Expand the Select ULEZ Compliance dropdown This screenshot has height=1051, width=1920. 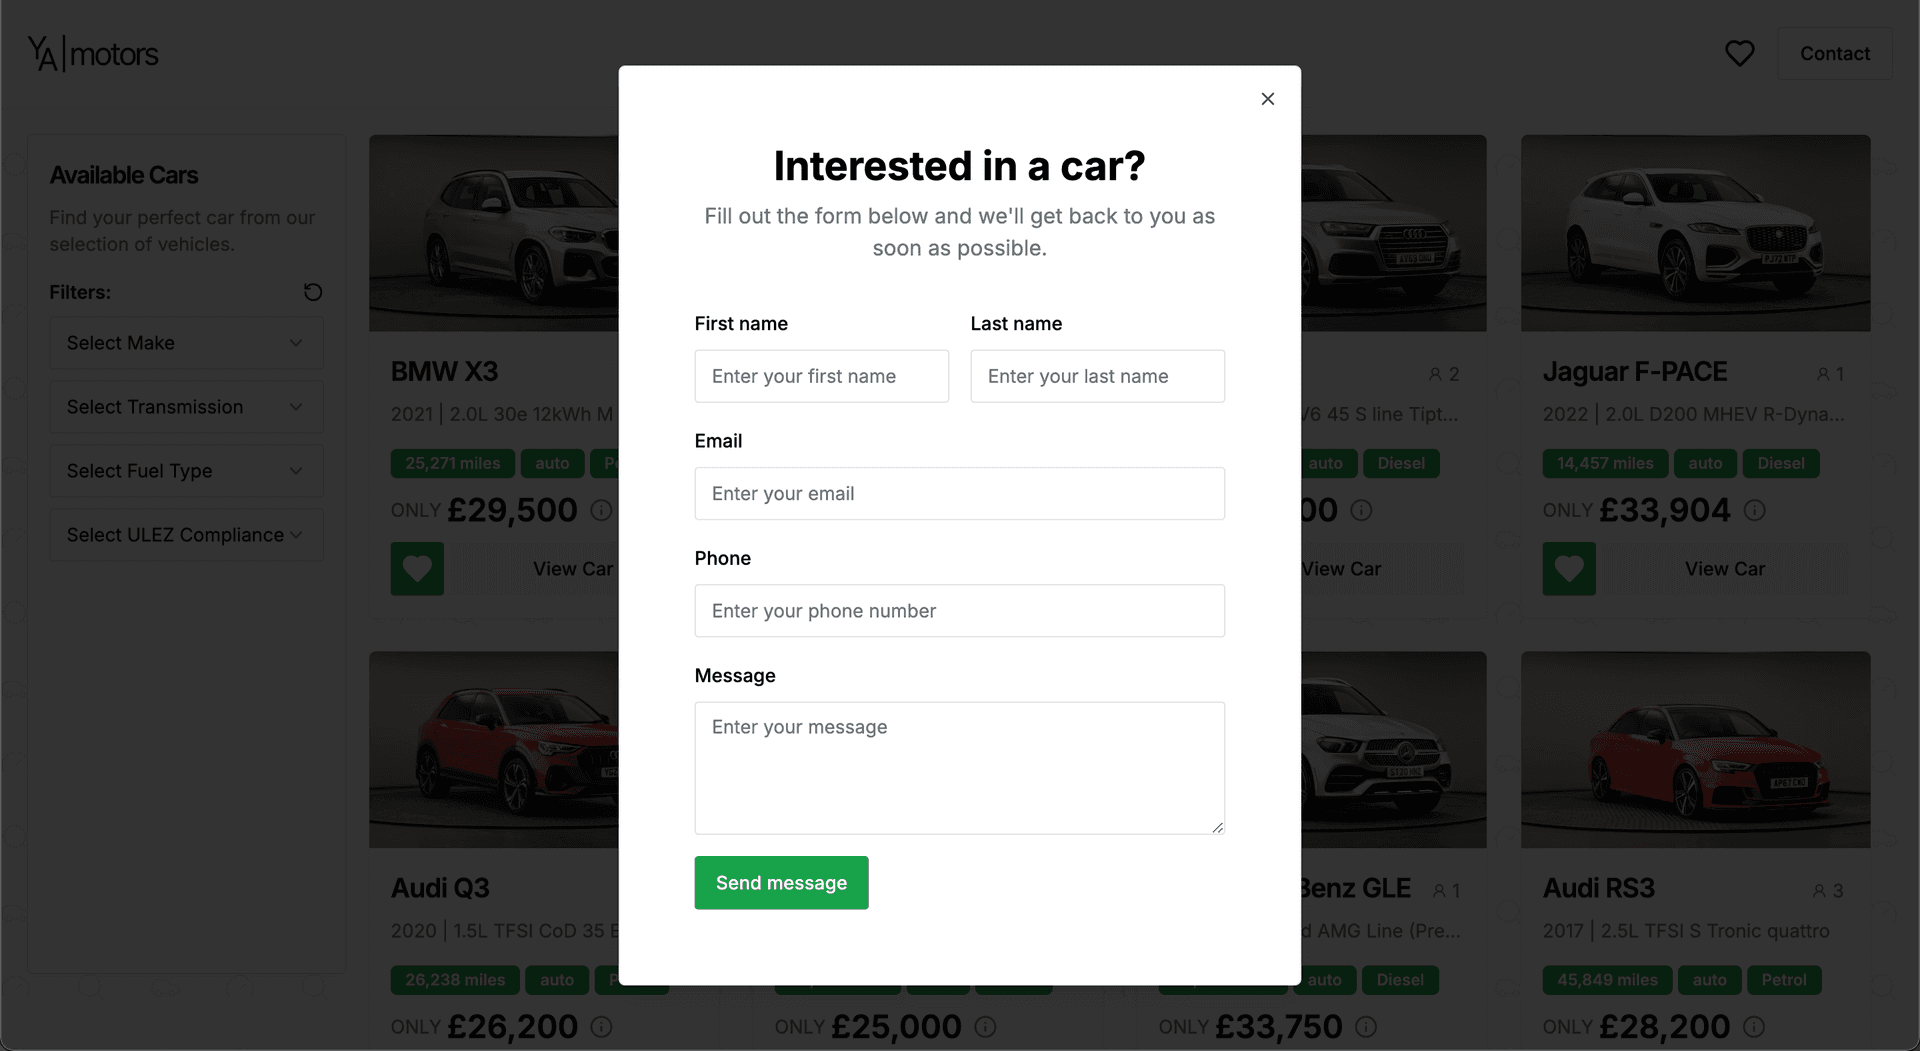click(186, 535)
